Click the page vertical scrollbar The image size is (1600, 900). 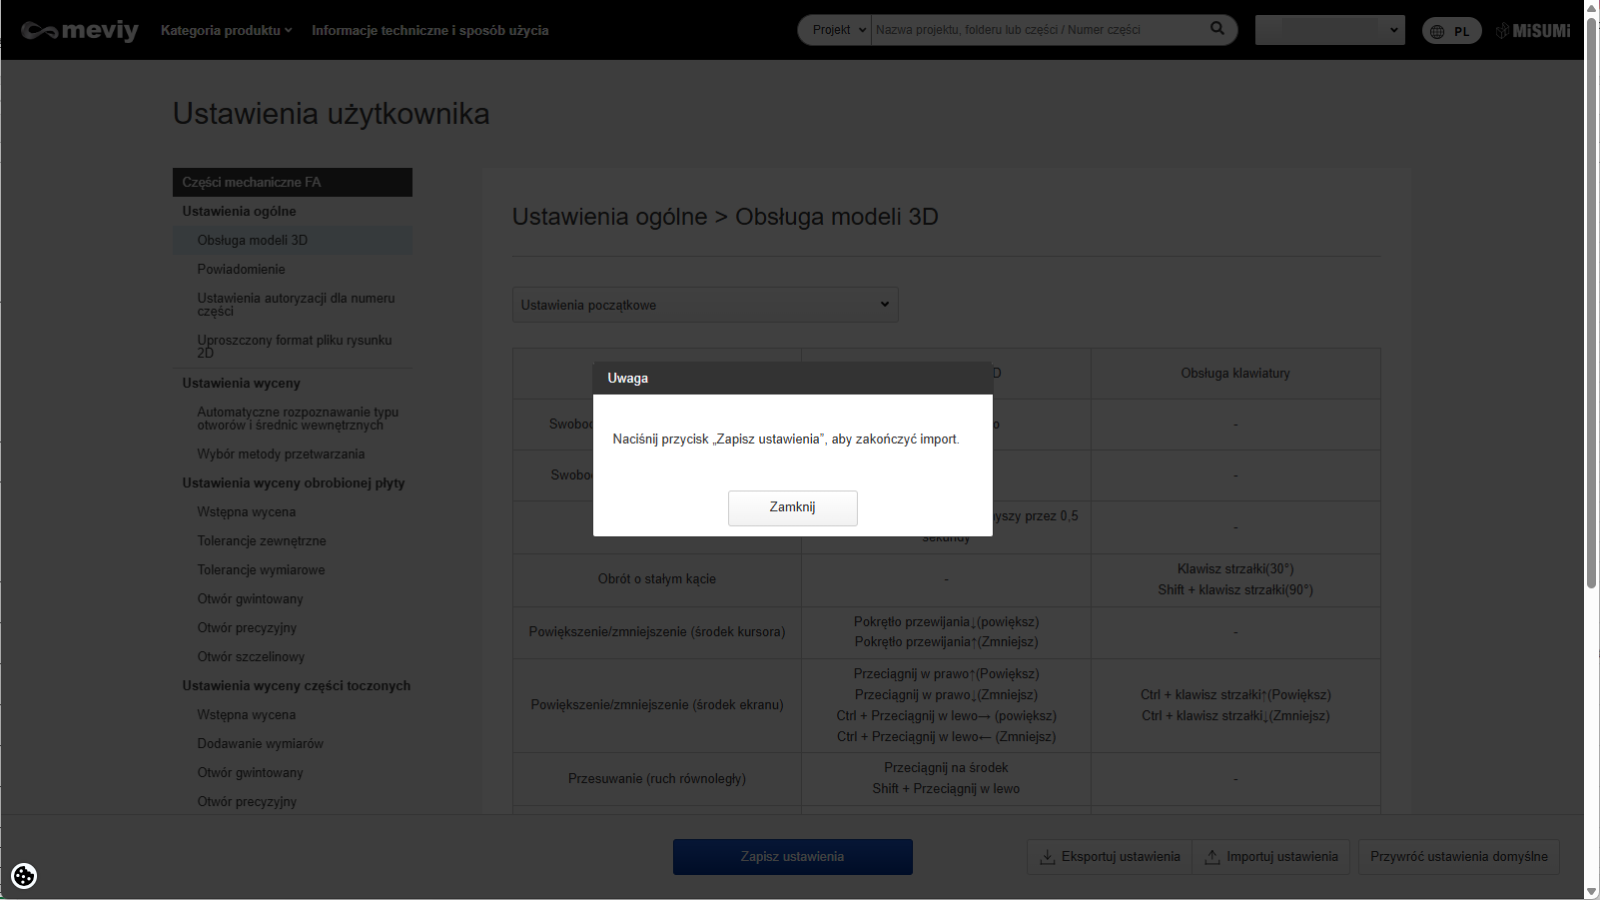point(1591,300)
